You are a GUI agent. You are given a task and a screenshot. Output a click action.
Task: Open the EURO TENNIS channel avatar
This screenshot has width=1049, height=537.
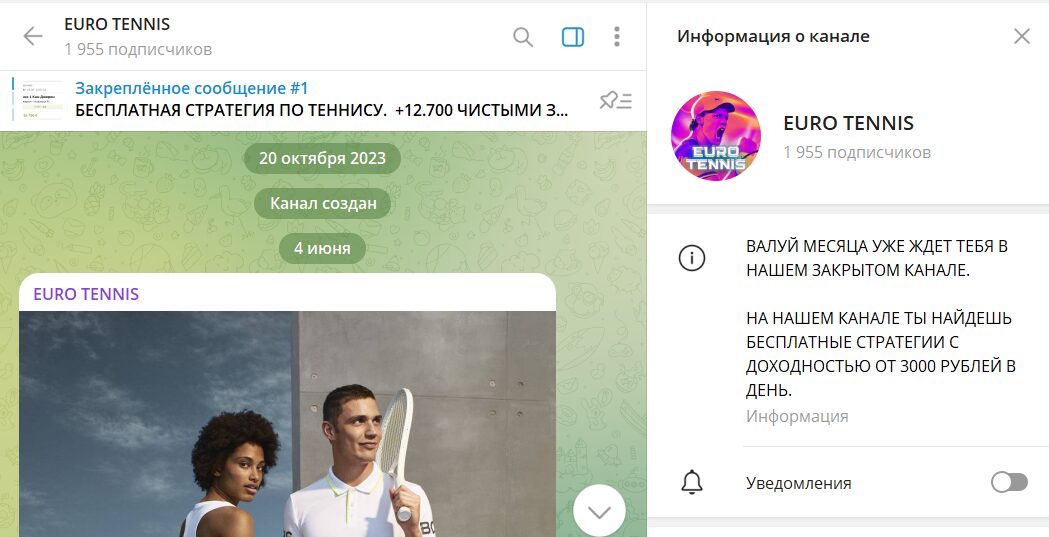(716, 136)
